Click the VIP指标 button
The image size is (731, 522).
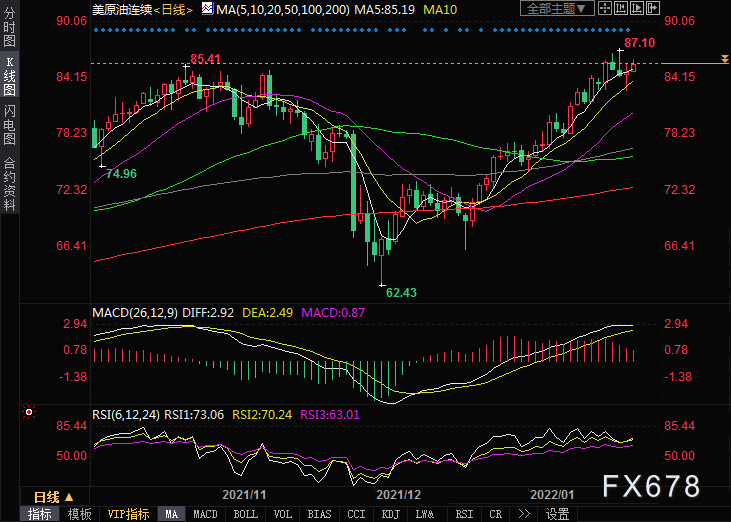coord(128,514)
